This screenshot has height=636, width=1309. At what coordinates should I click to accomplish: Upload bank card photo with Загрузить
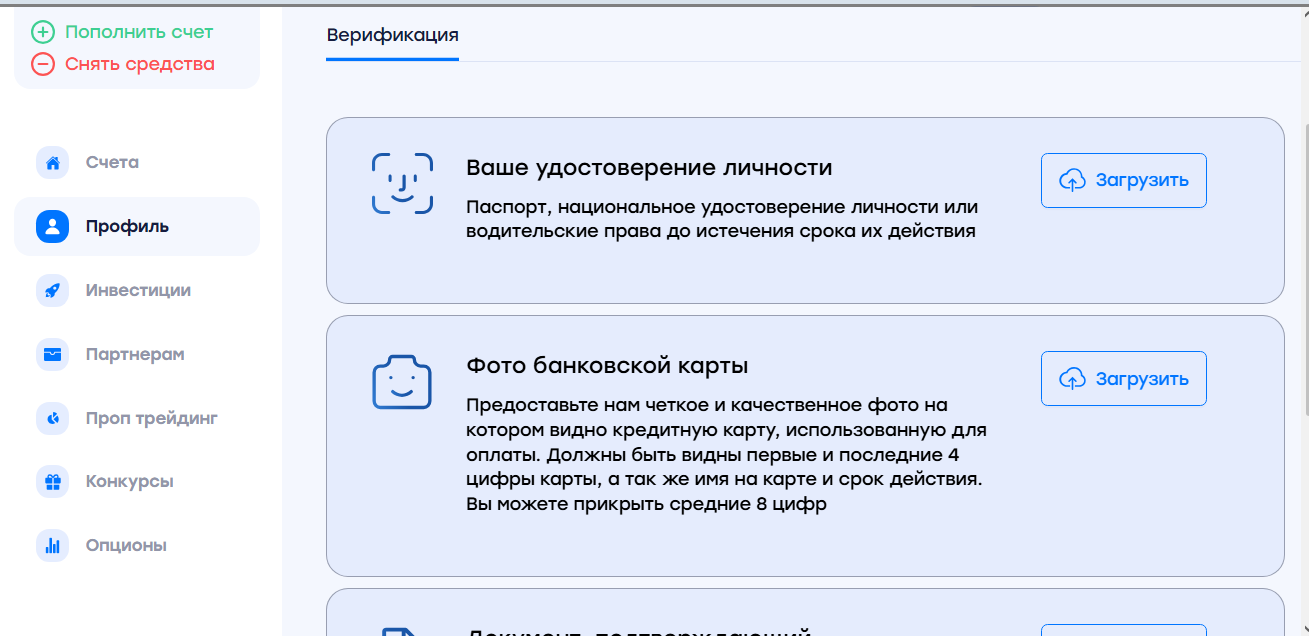click(1123, 379)
